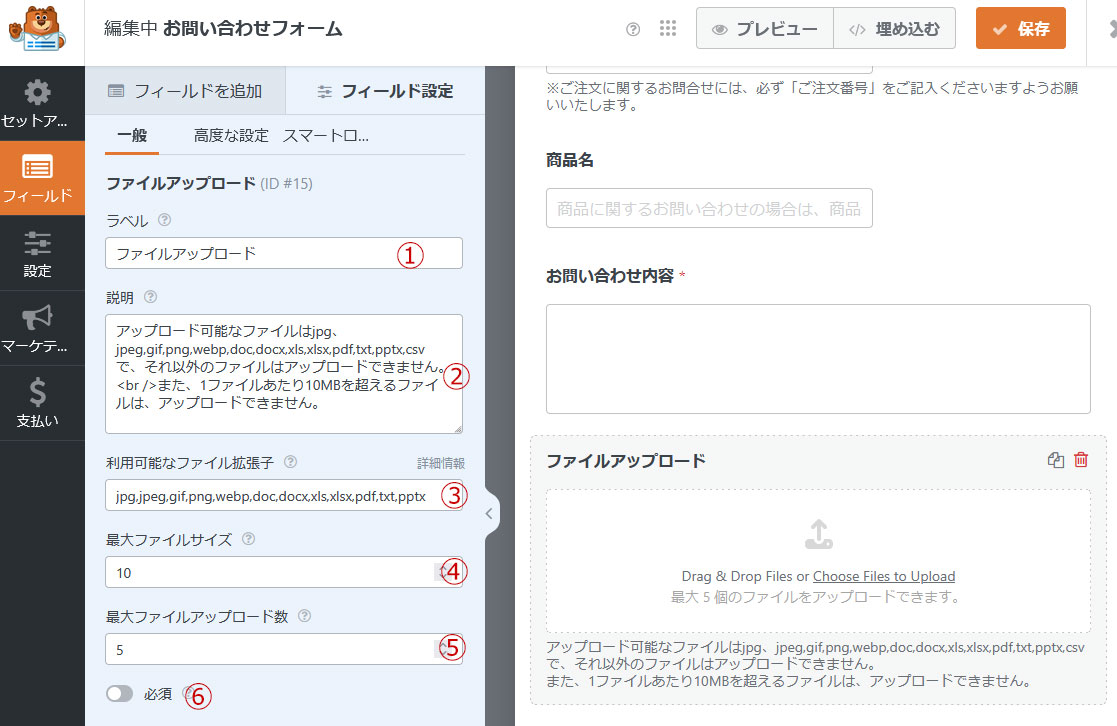Click the Choose Files to Upload link
This screenshot has width=1117, height=726.
(883, 576)
